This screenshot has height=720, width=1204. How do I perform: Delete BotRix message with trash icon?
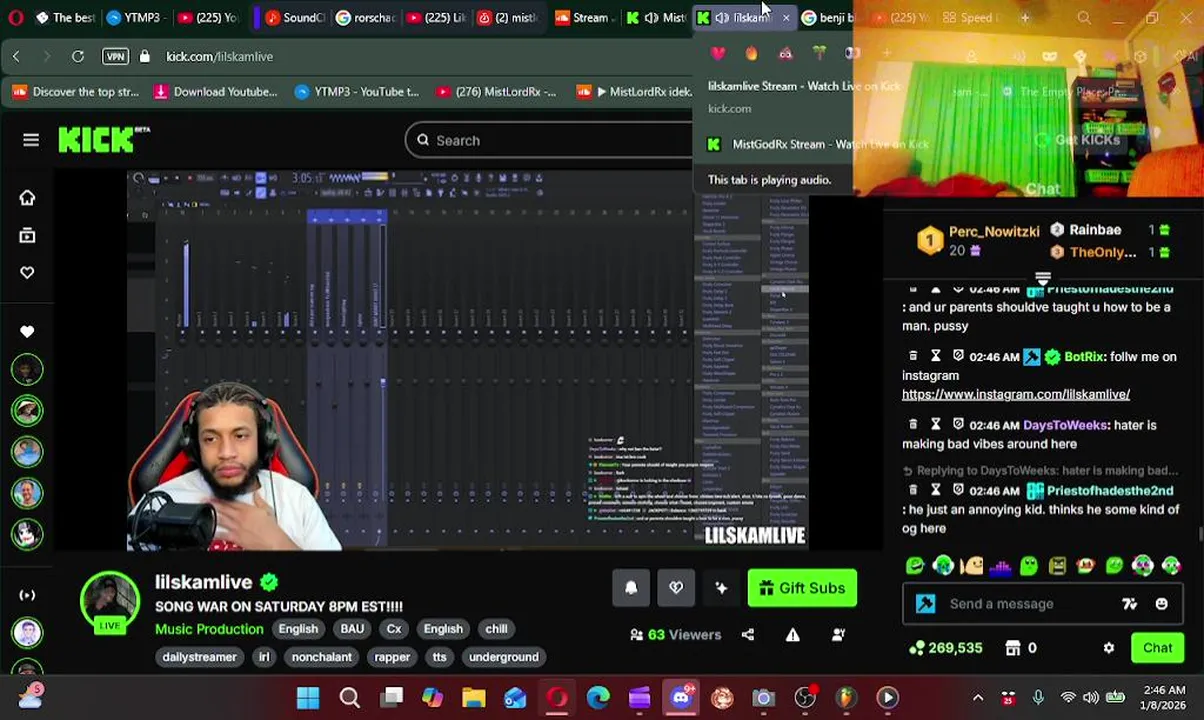[x=913, y=356]
